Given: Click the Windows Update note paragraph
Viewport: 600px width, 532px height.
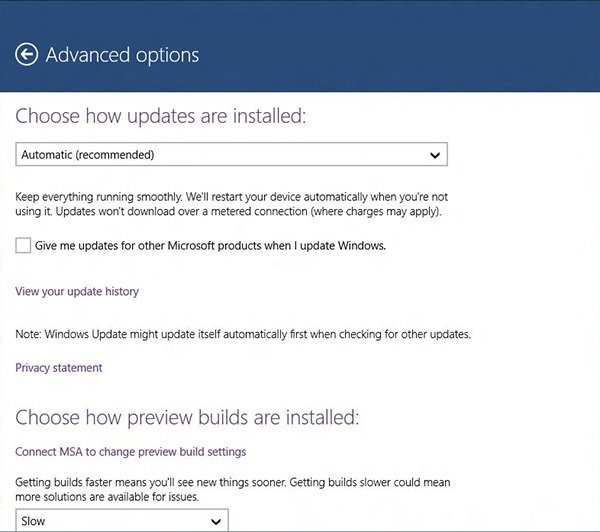Looking at the screenshot, I should 243,334.
